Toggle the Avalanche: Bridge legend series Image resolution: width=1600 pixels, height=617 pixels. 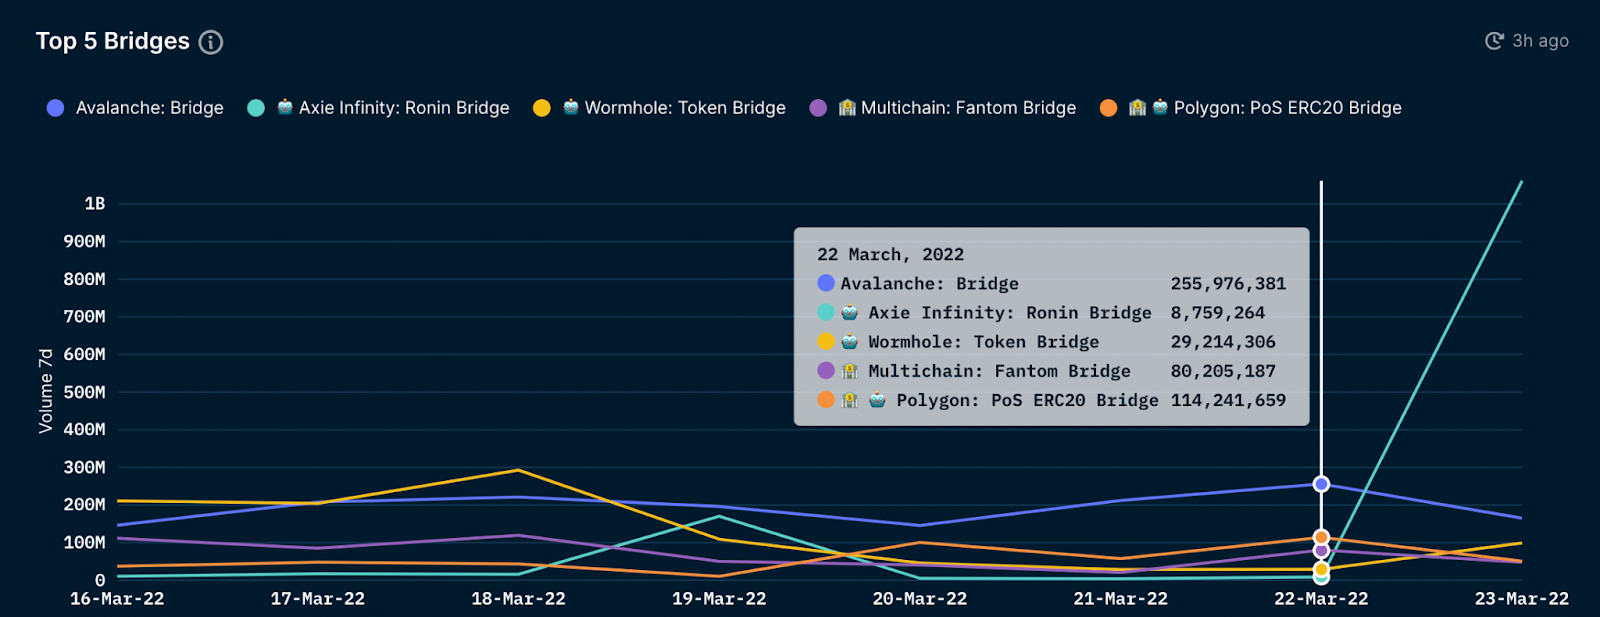[135, 108]
